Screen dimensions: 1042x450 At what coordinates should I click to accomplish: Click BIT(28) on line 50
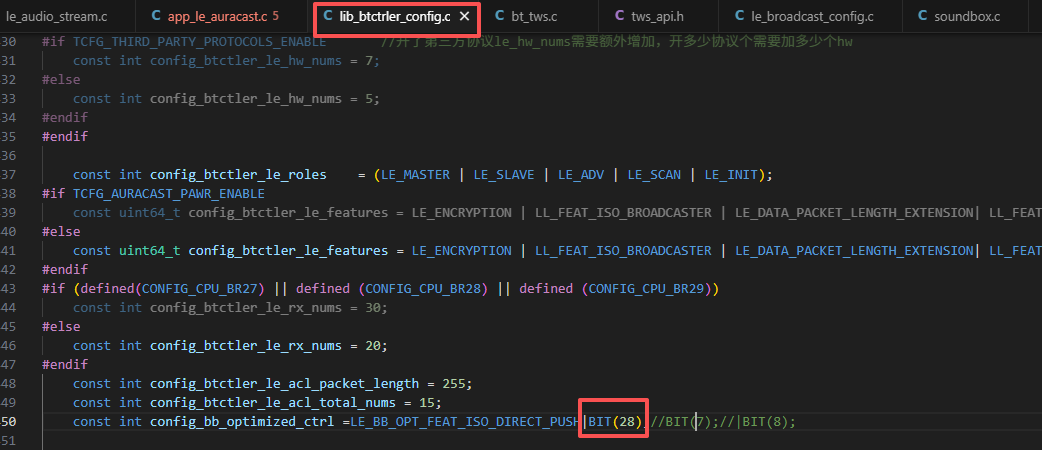click(616, 421)
